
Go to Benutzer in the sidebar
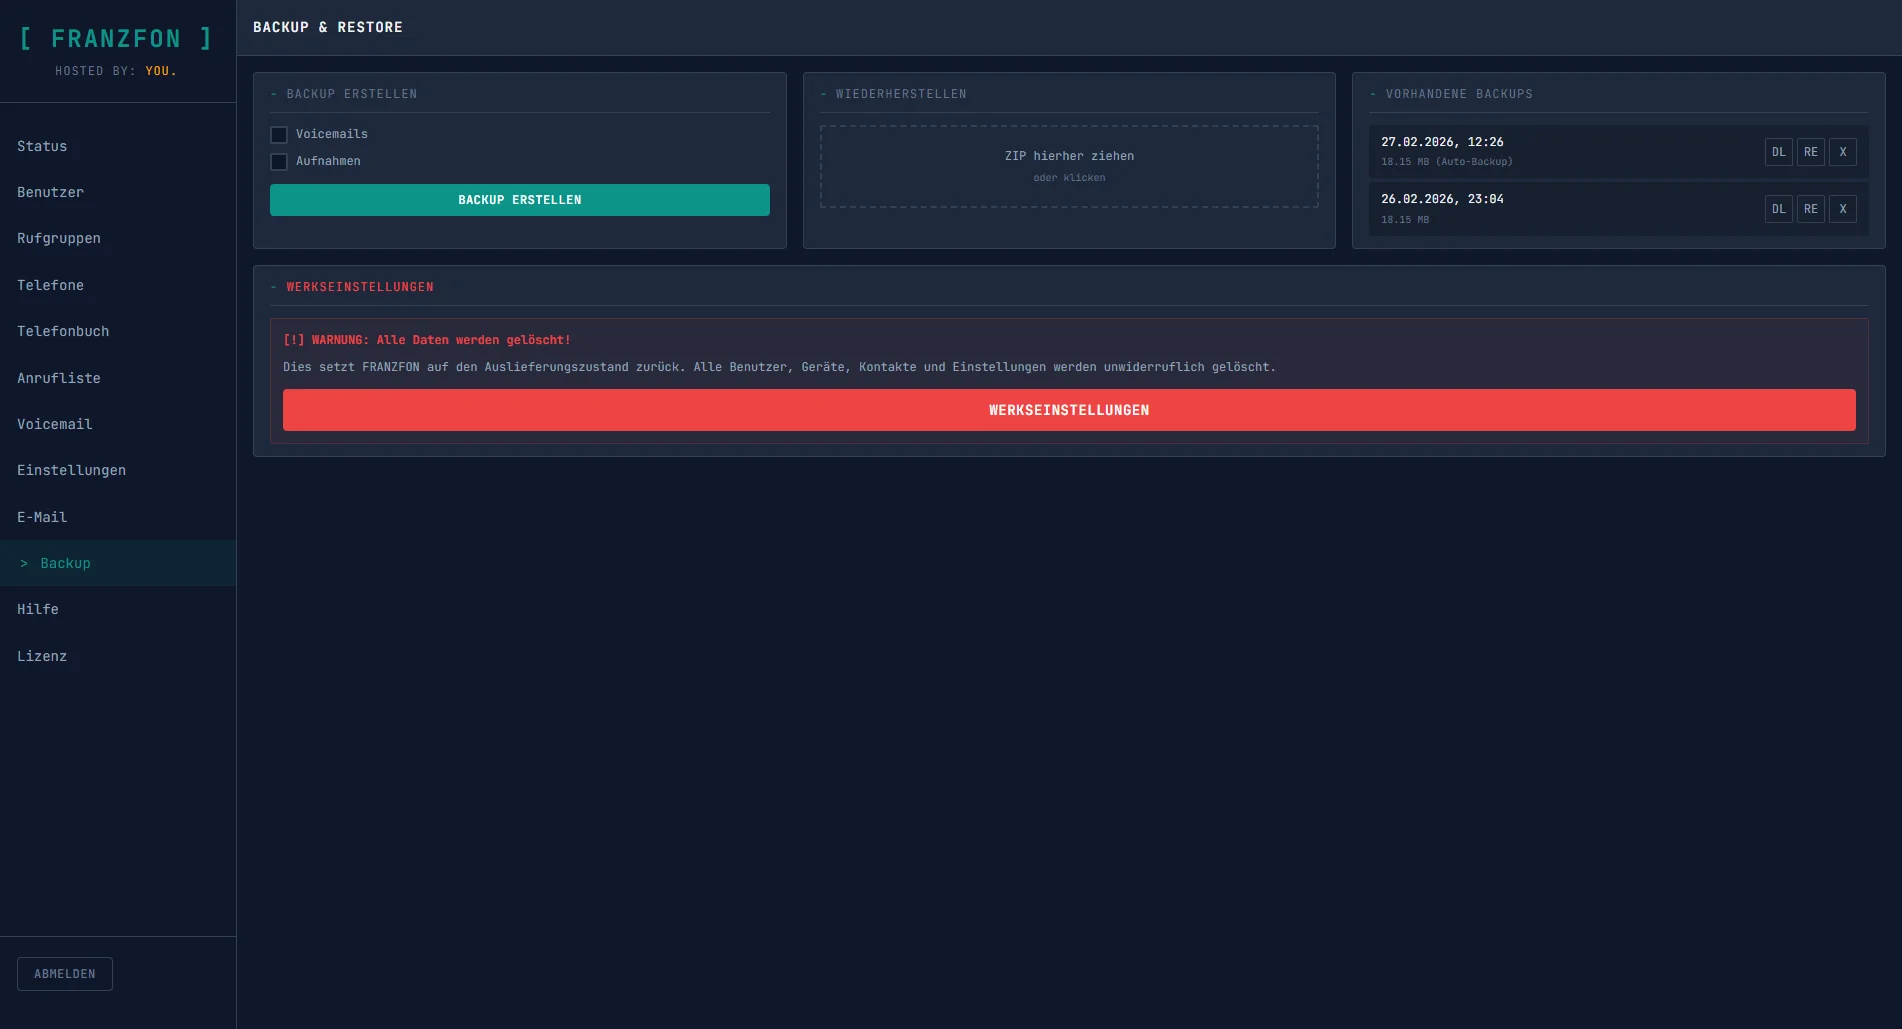coord(50,192)
